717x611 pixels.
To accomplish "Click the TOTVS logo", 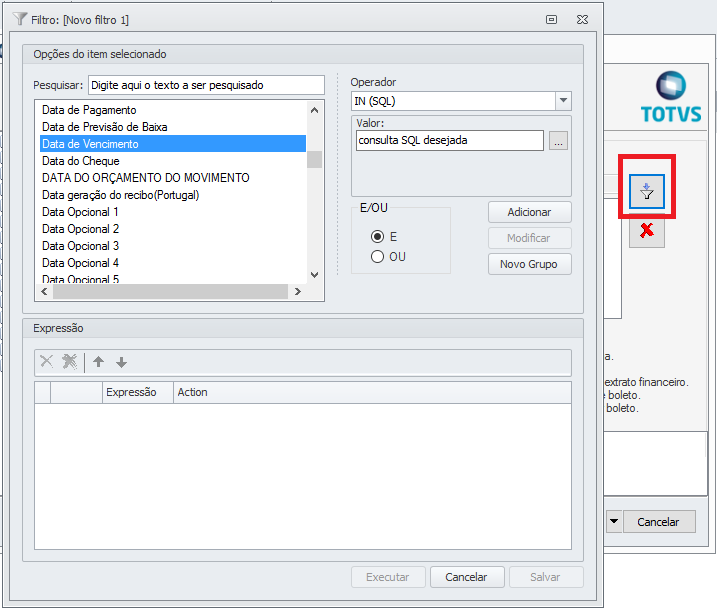I will coord(670,98).
